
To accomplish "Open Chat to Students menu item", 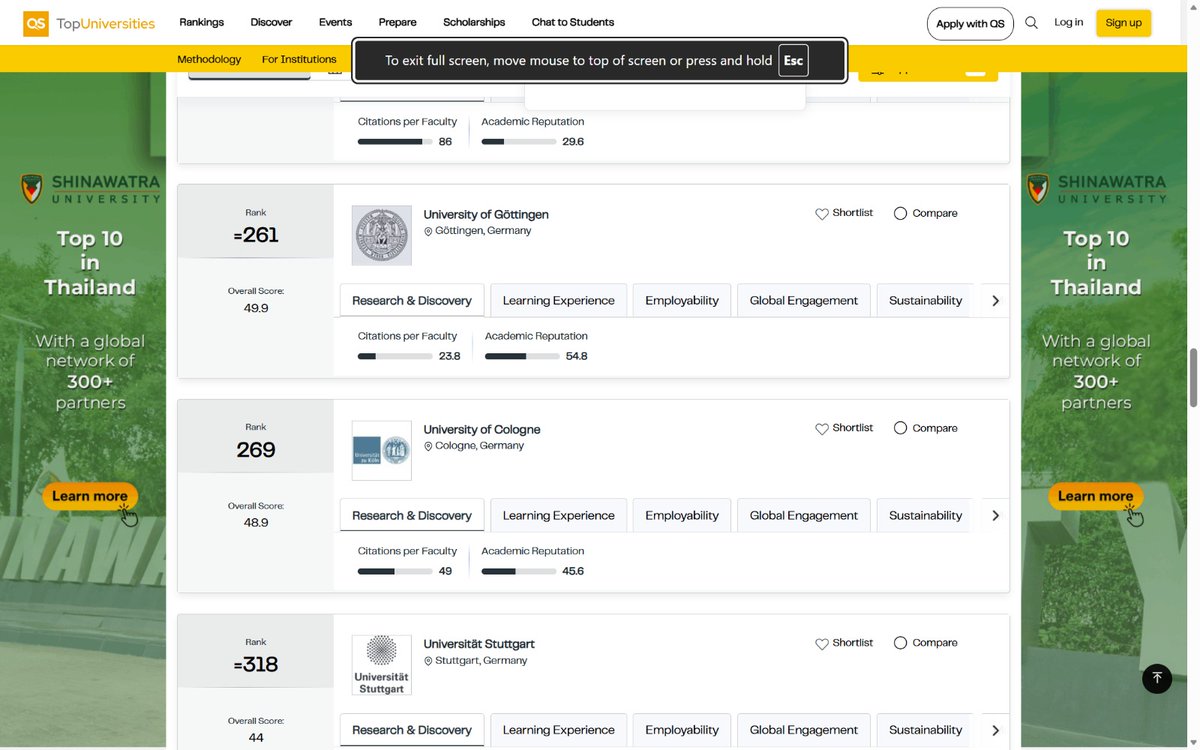I will click(573, 22).
